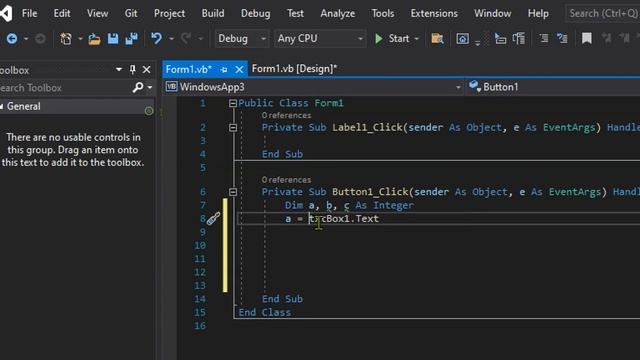Collapse the General toolbox group
This screenshot has height=360, width=640.
(x=2, y=107)
